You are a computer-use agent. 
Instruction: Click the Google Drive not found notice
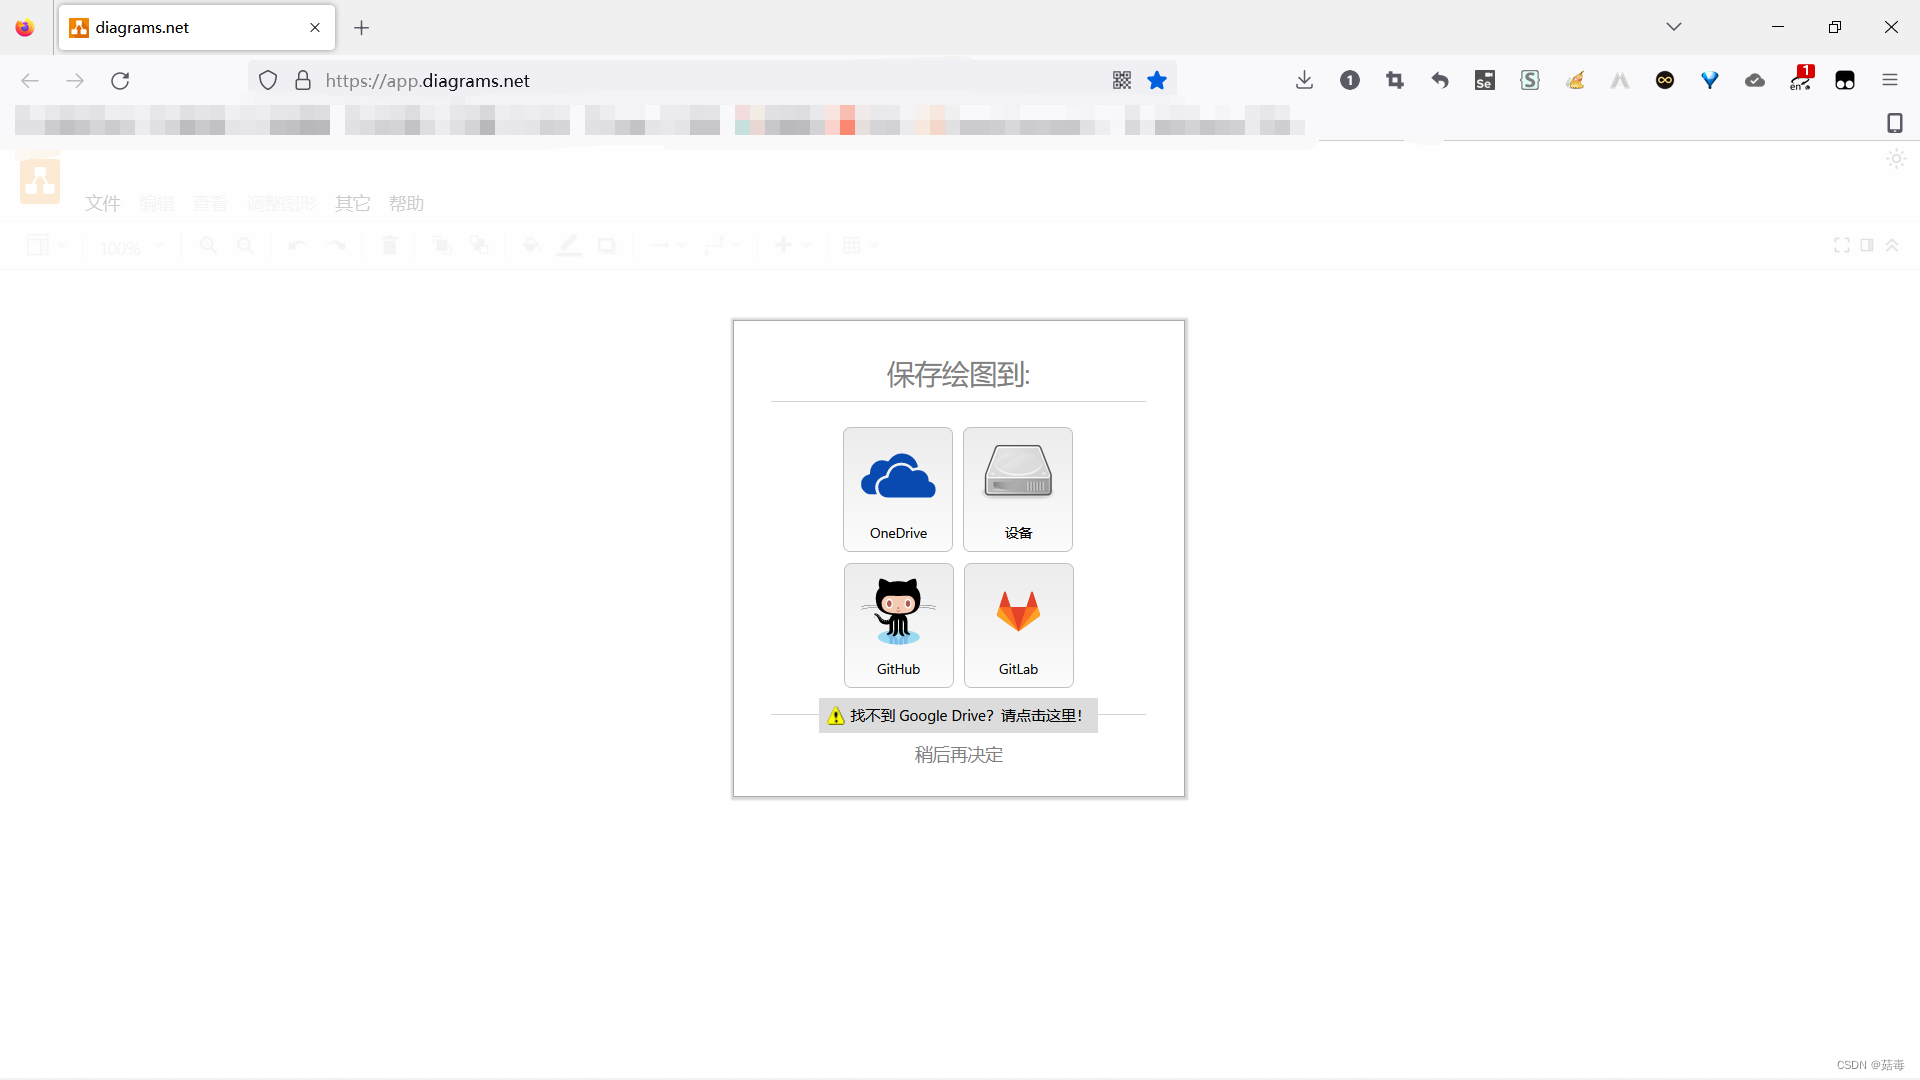point(958,716)
